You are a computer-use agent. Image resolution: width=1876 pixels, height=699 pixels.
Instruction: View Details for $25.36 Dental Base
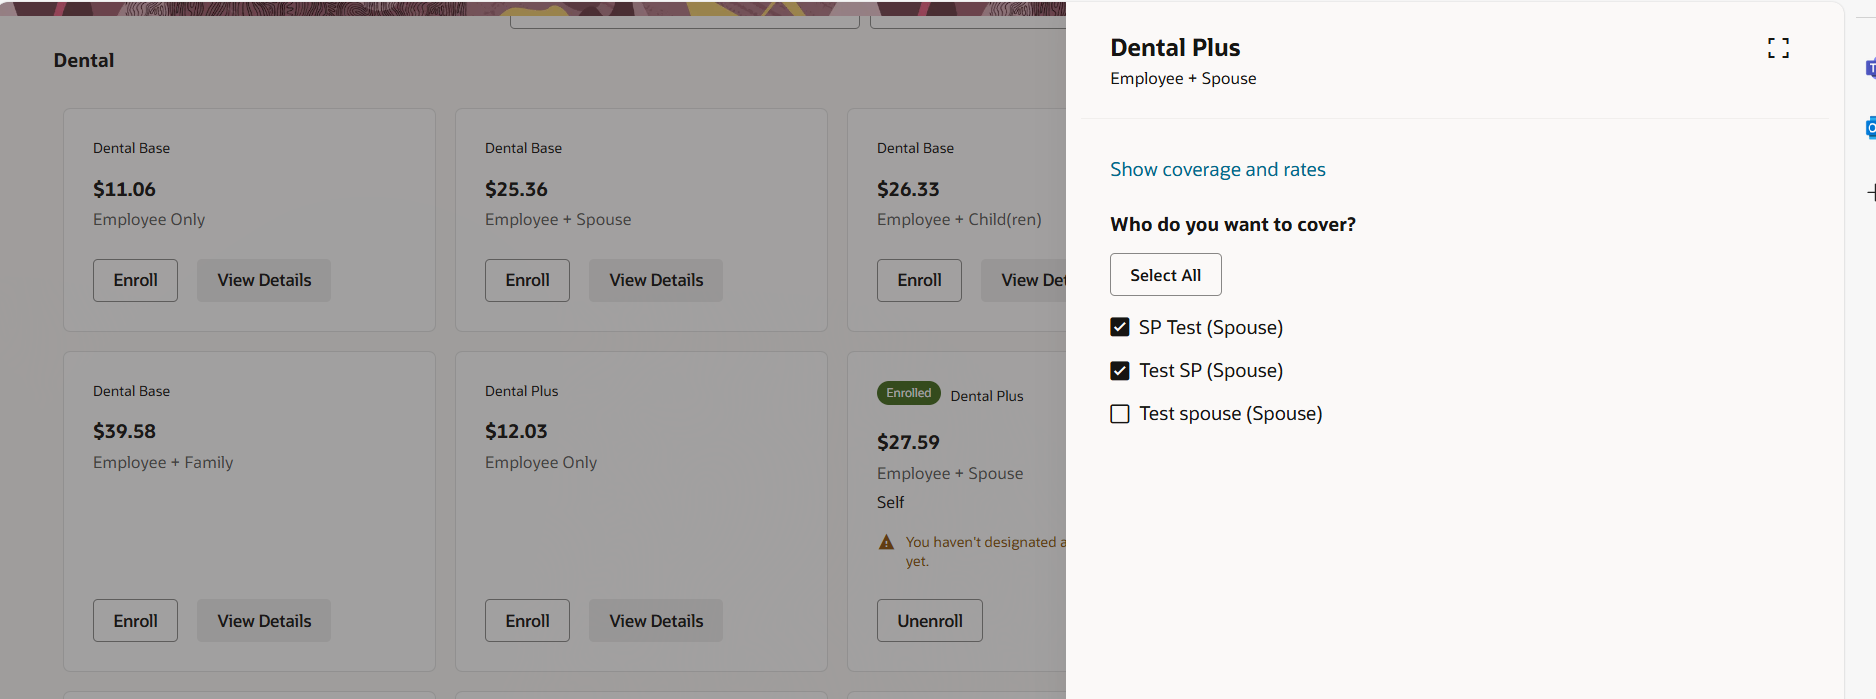(x=656, y=281)
